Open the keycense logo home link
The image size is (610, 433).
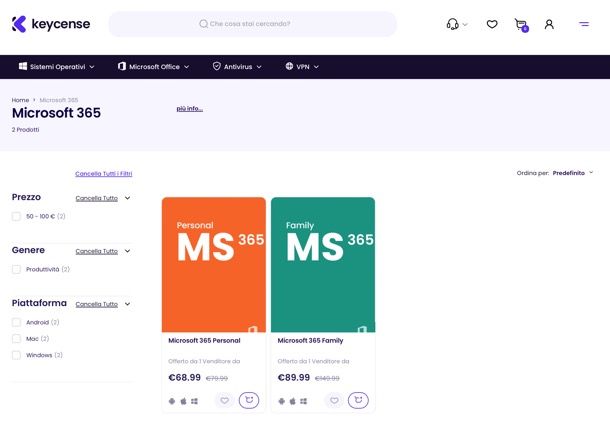(51, 24)
